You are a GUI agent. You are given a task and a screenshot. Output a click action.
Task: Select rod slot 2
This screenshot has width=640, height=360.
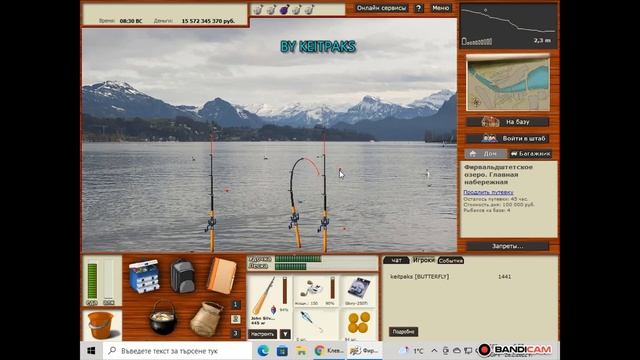[x=236, y=319]
